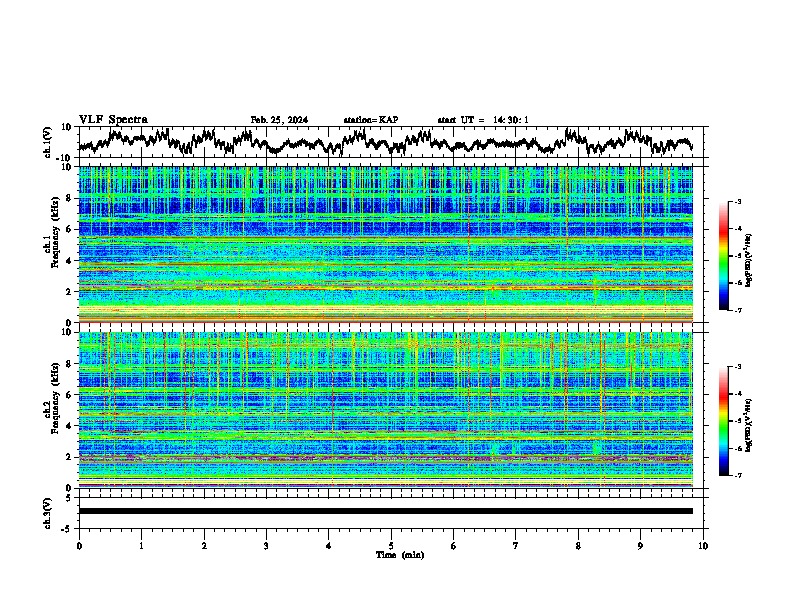Click the ch.1 colorbar log(PSD) label
Viewport: 792px width, 612px height.
click(x=750, y=260)
